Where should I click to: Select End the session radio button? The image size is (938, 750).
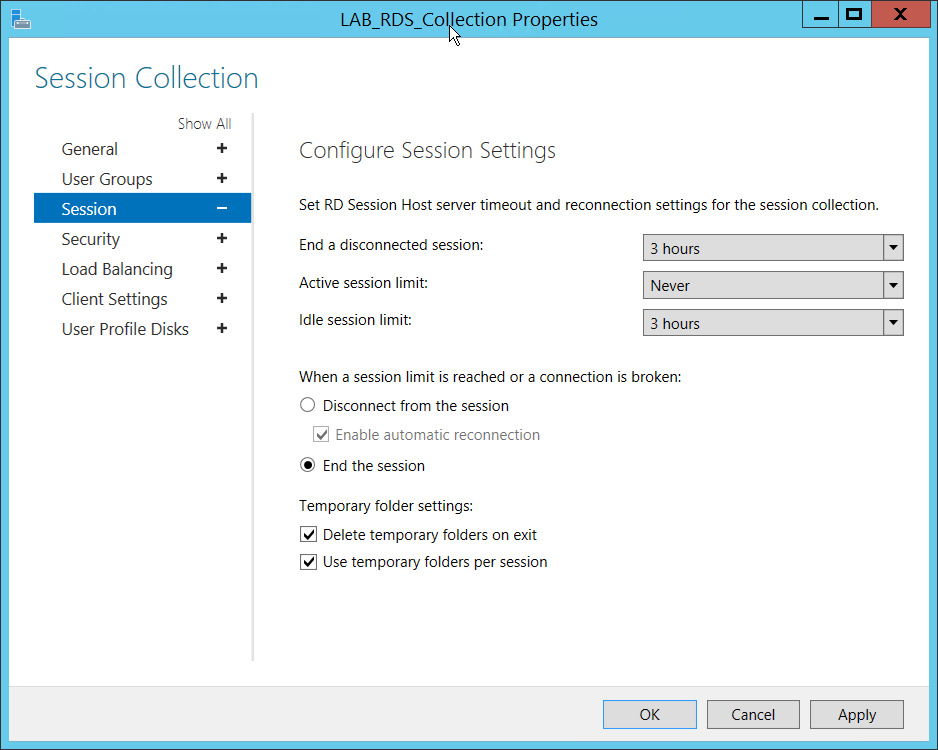click(309, 466)
